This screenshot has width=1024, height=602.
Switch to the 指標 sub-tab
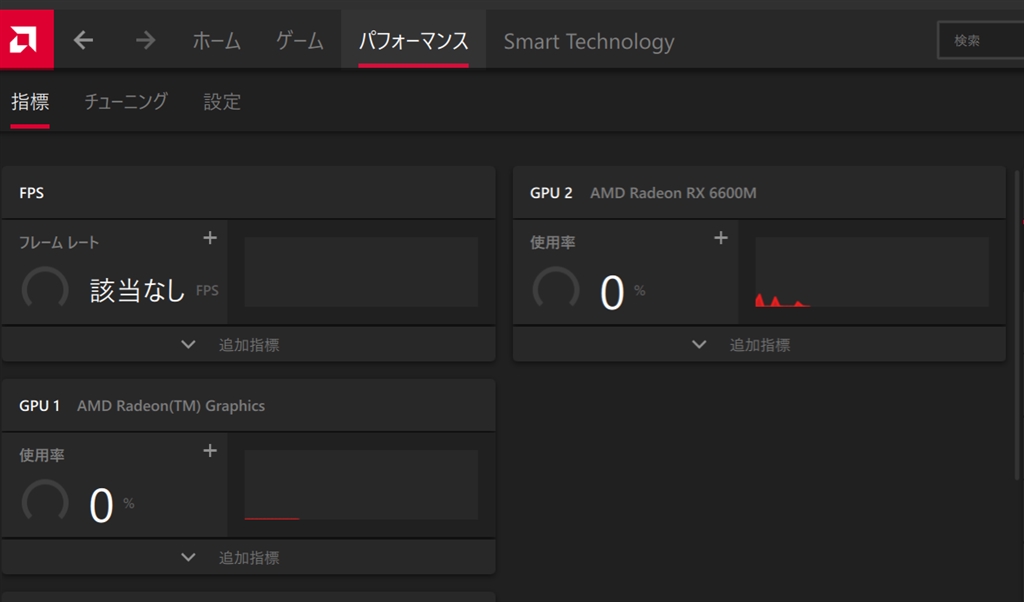pos(30,102)
